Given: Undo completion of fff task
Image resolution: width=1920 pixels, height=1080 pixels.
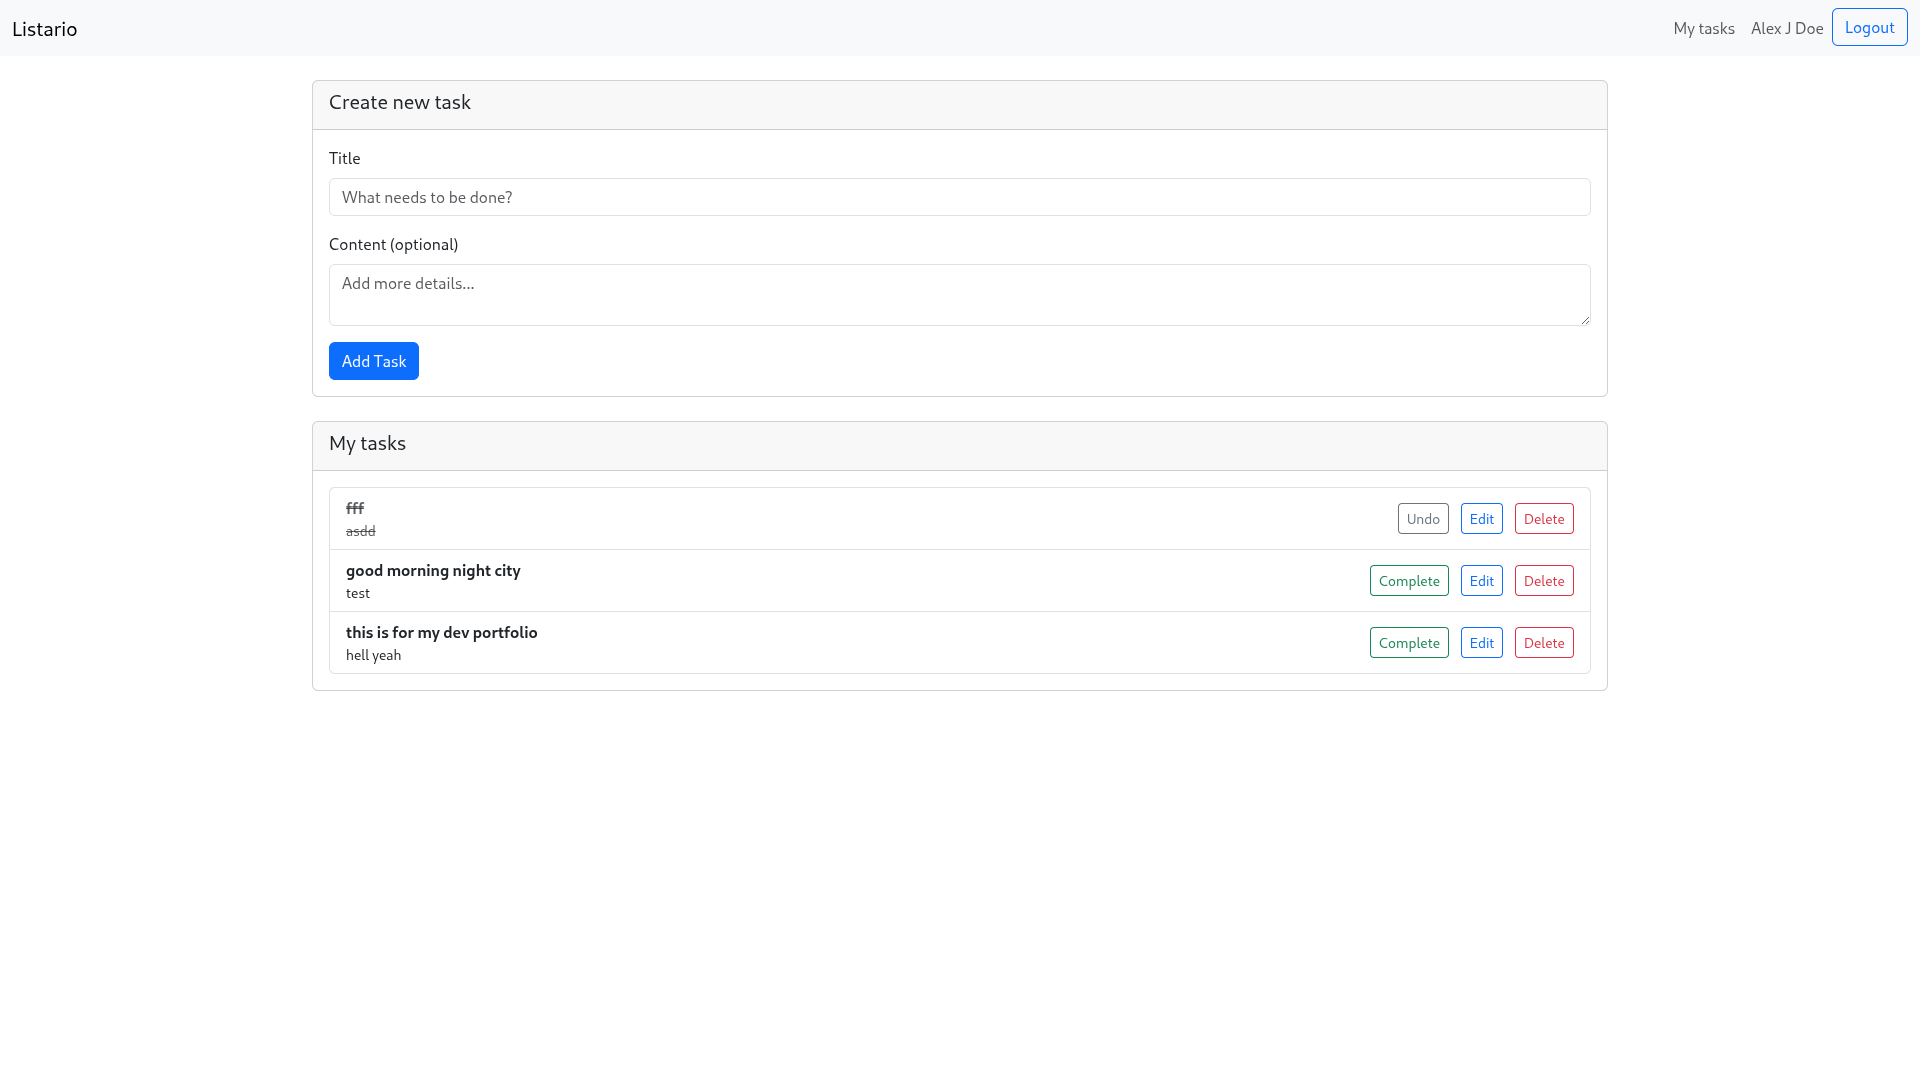Looking at the screenshot, I should coord(1422,519).
